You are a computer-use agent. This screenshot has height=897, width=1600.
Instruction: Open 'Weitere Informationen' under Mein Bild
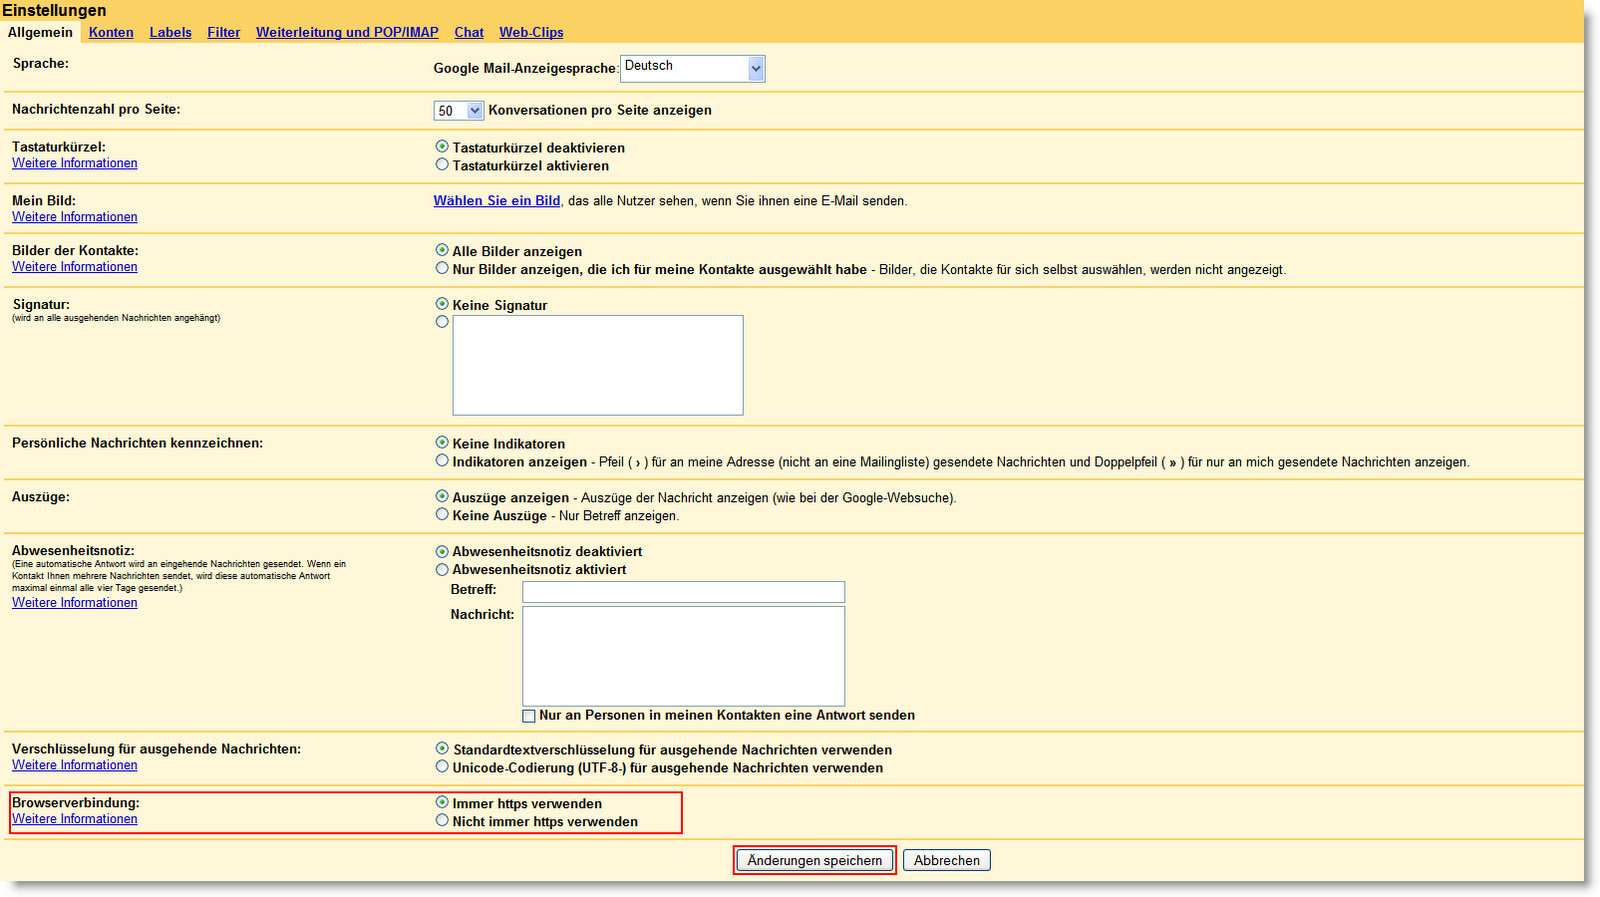[x=75, y=217]
